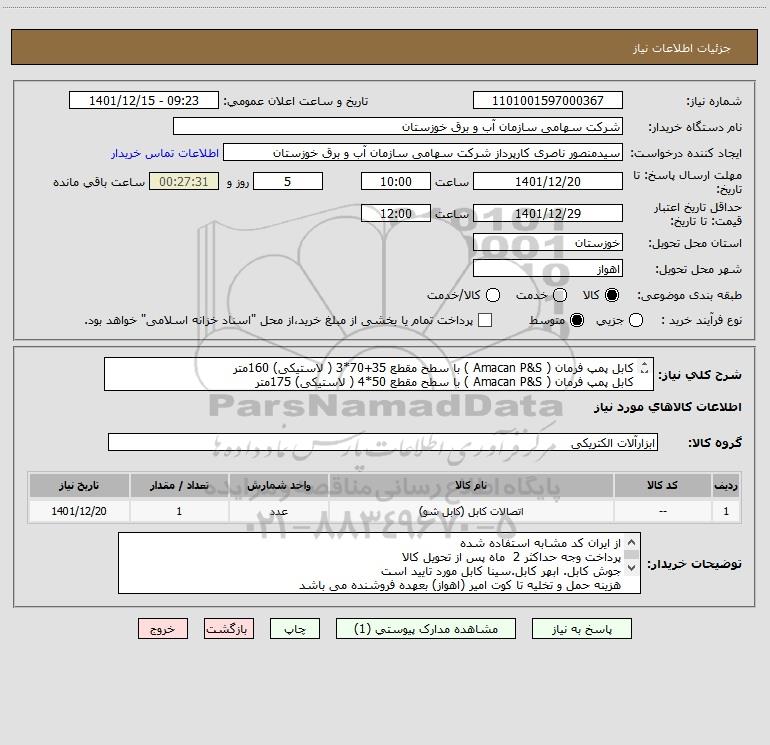770x745 pixels.
Task: Click the شرح کلی نیاز description text area
Action: click(x=379, y=374)
